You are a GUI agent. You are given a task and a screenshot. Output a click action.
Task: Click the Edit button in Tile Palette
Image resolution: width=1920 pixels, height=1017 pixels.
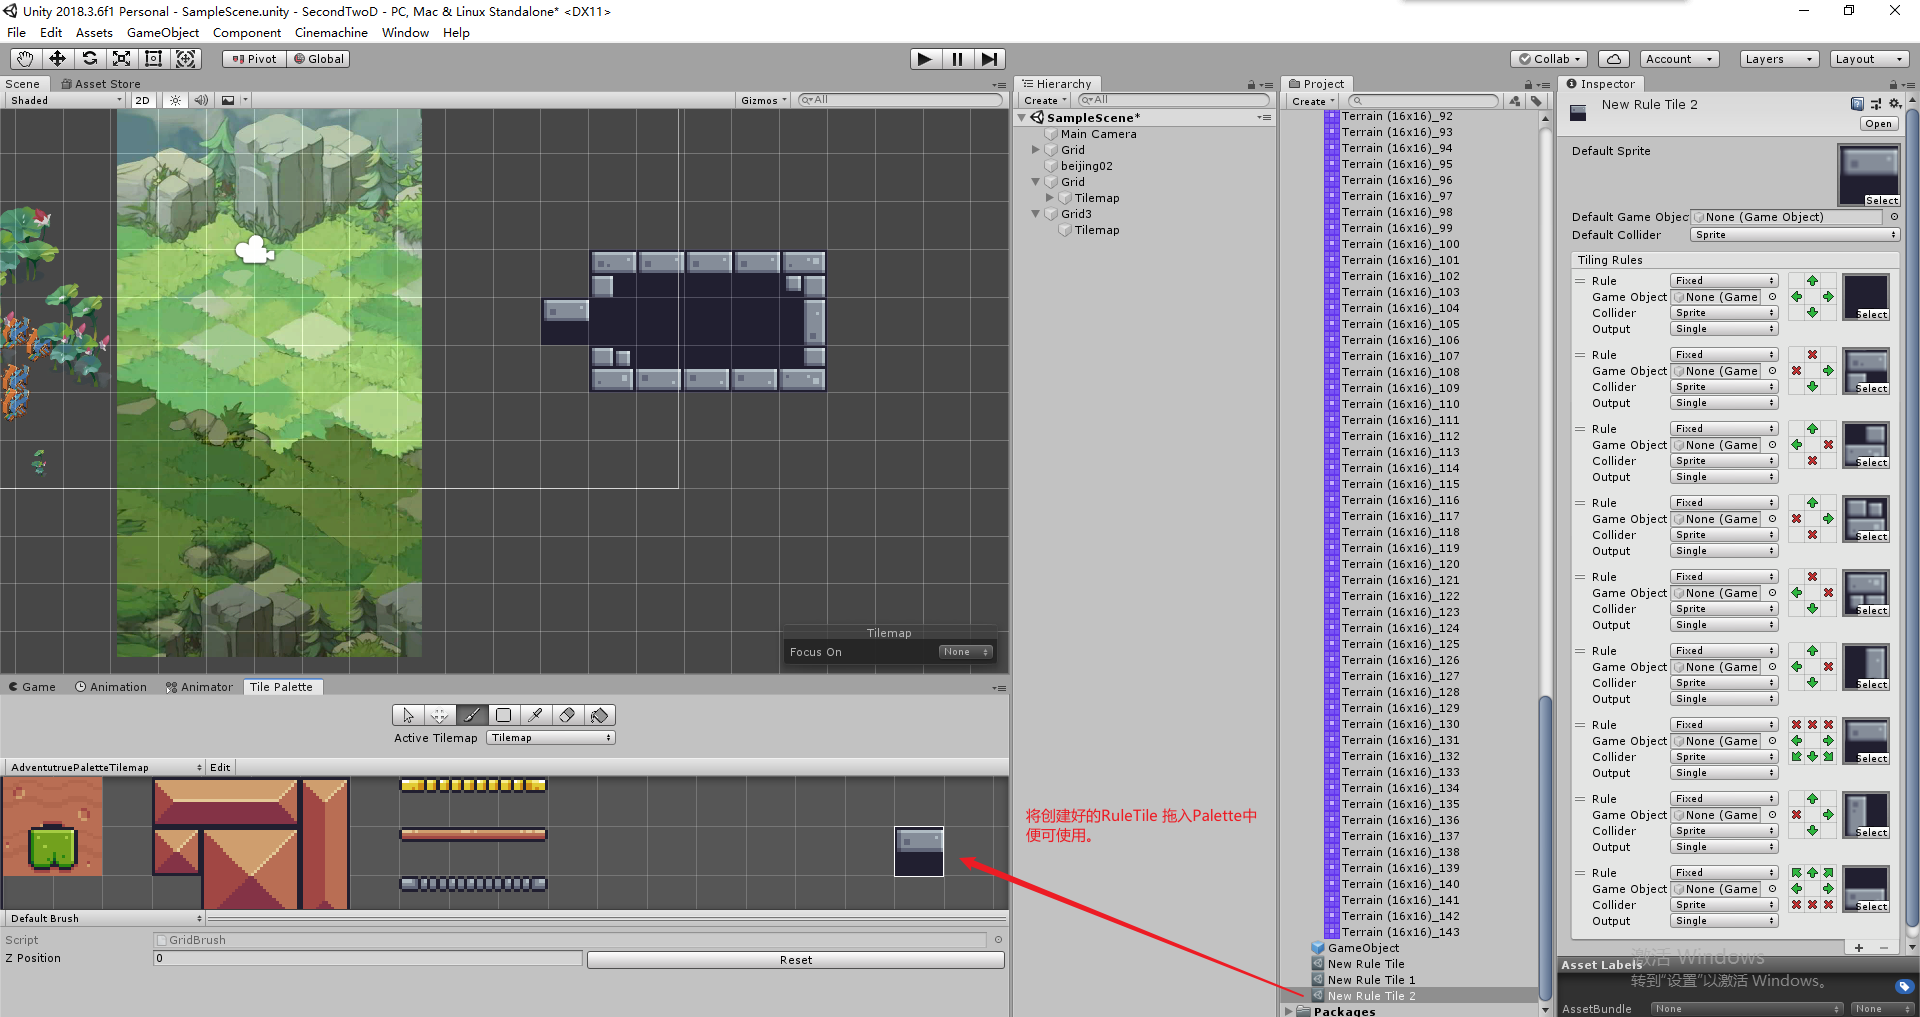pyautogui.click(x=220, y=767)
